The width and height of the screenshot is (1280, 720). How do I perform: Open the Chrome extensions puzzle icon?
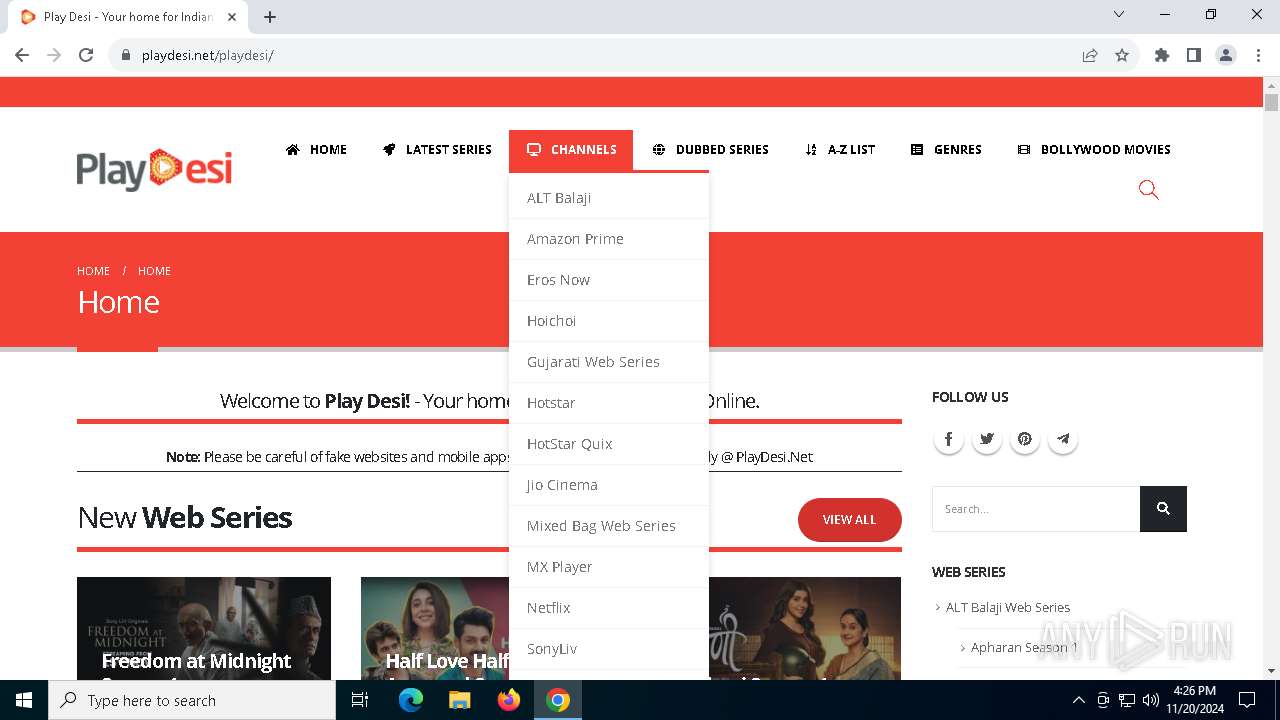pyautogui.click(x=1162, y=55)
